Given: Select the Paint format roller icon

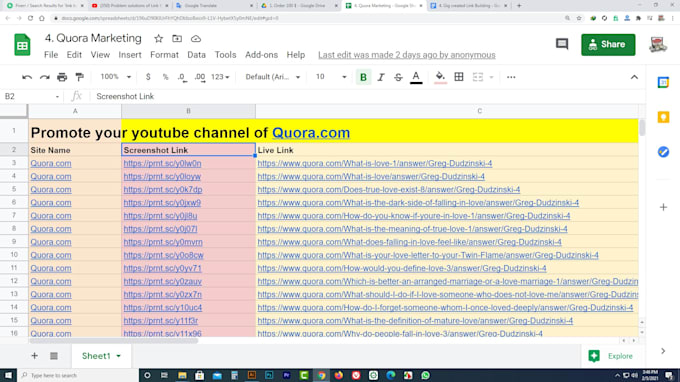Looking at the screenshot, I should tap(79, 77).
